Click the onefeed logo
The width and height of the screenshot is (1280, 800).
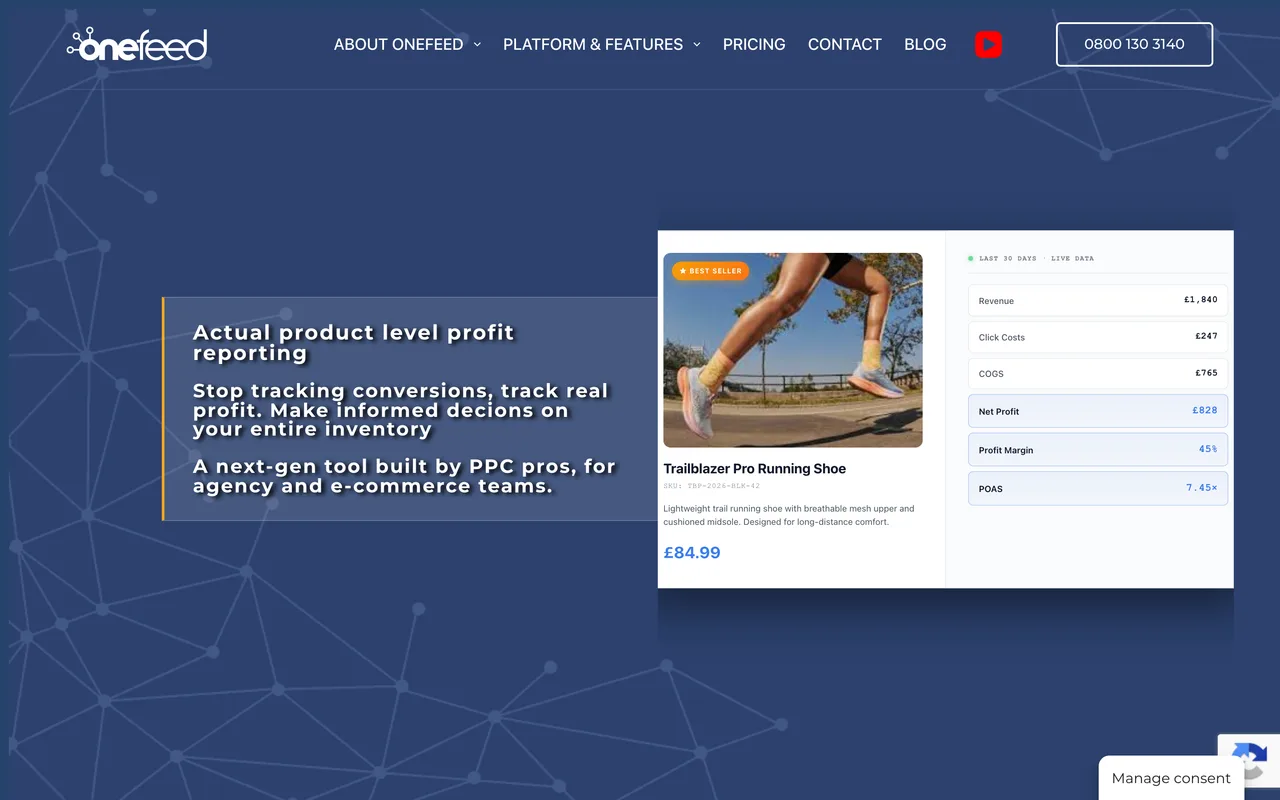pos(137,44)
